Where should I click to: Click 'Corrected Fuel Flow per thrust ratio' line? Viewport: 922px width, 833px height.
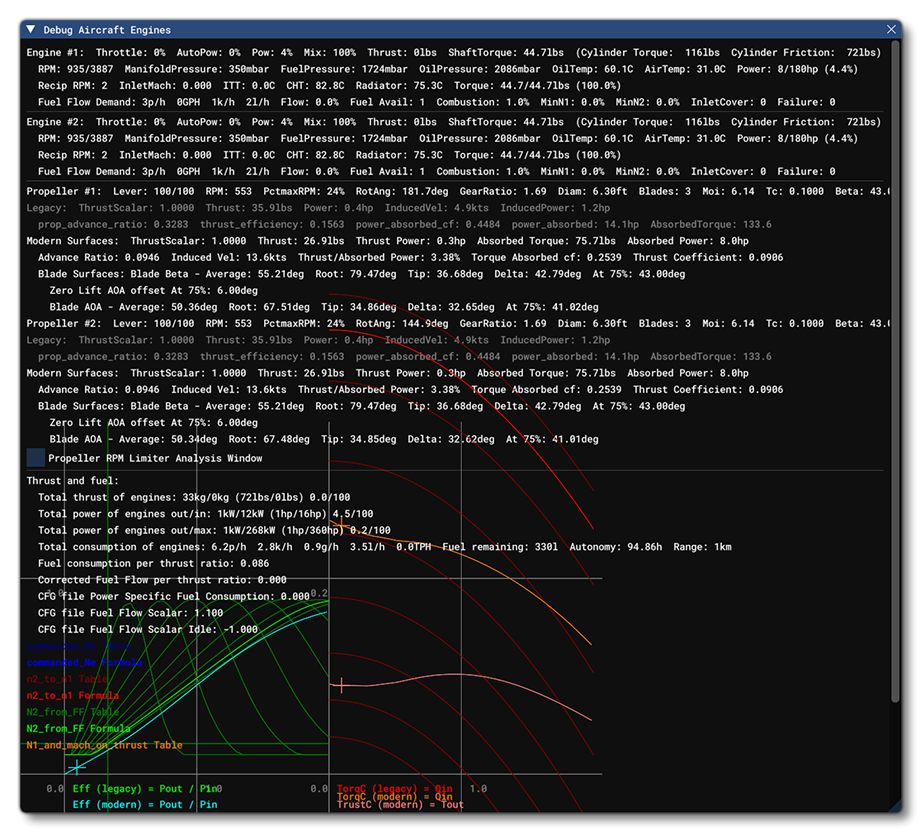point(162,580)
